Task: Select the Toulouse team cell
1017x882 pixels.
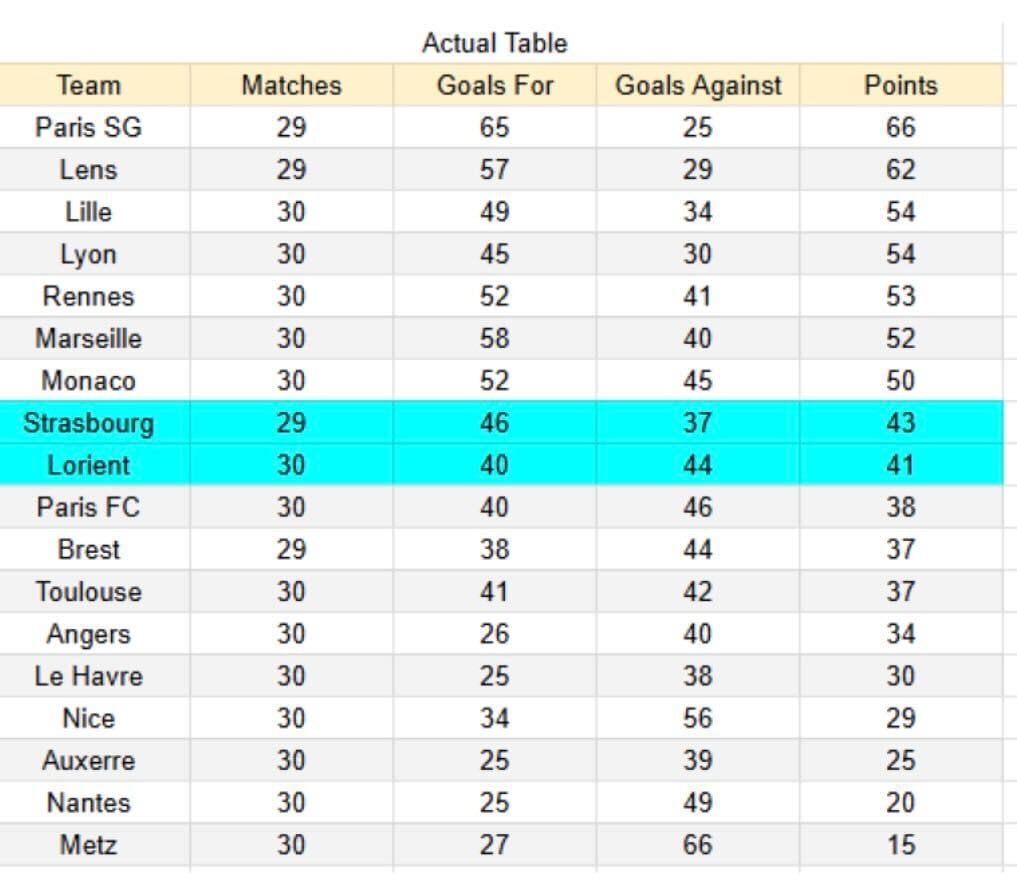Action: point(89,591)
